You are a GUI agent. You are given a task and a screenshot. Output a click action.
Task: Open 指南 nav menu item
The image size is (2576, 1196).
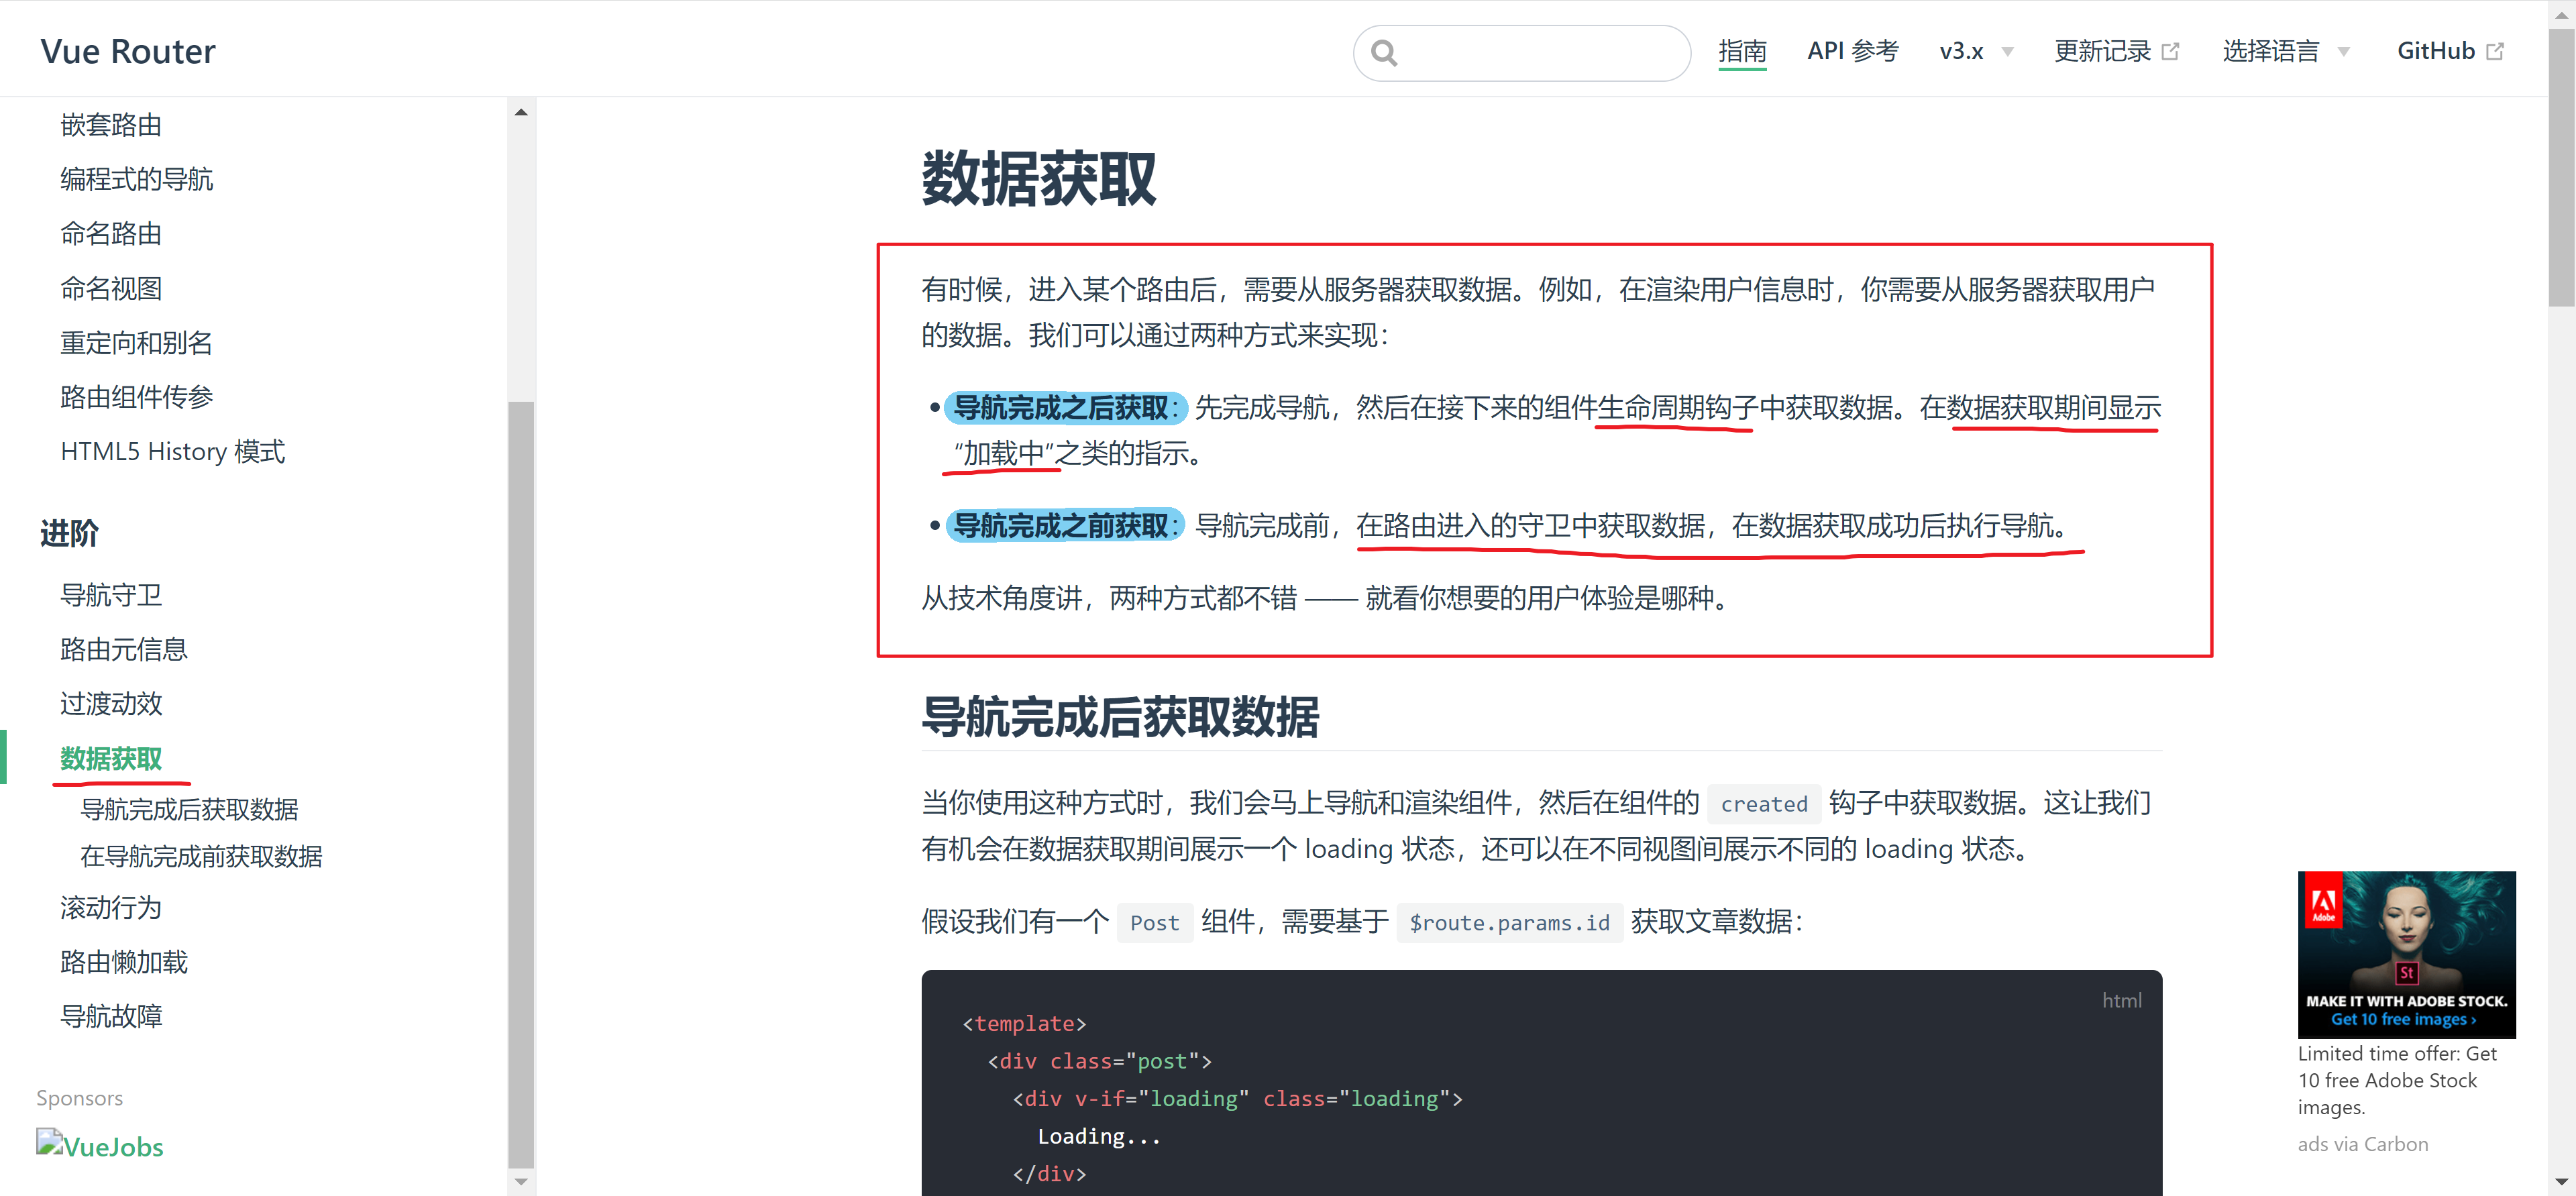[1742, 52]
